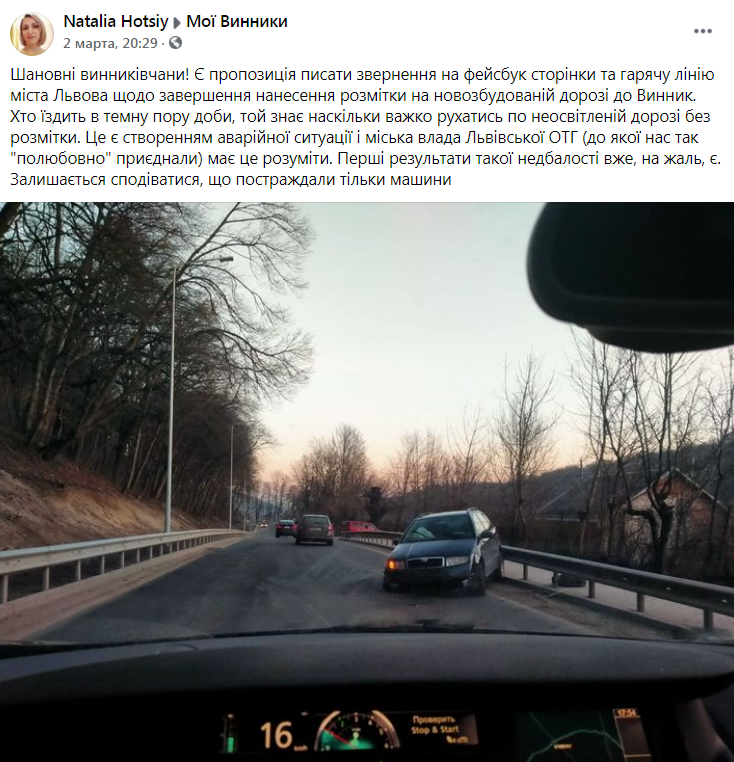Open the attached road photo
Viewport: 734px width, 762px height.
(367, 482)
